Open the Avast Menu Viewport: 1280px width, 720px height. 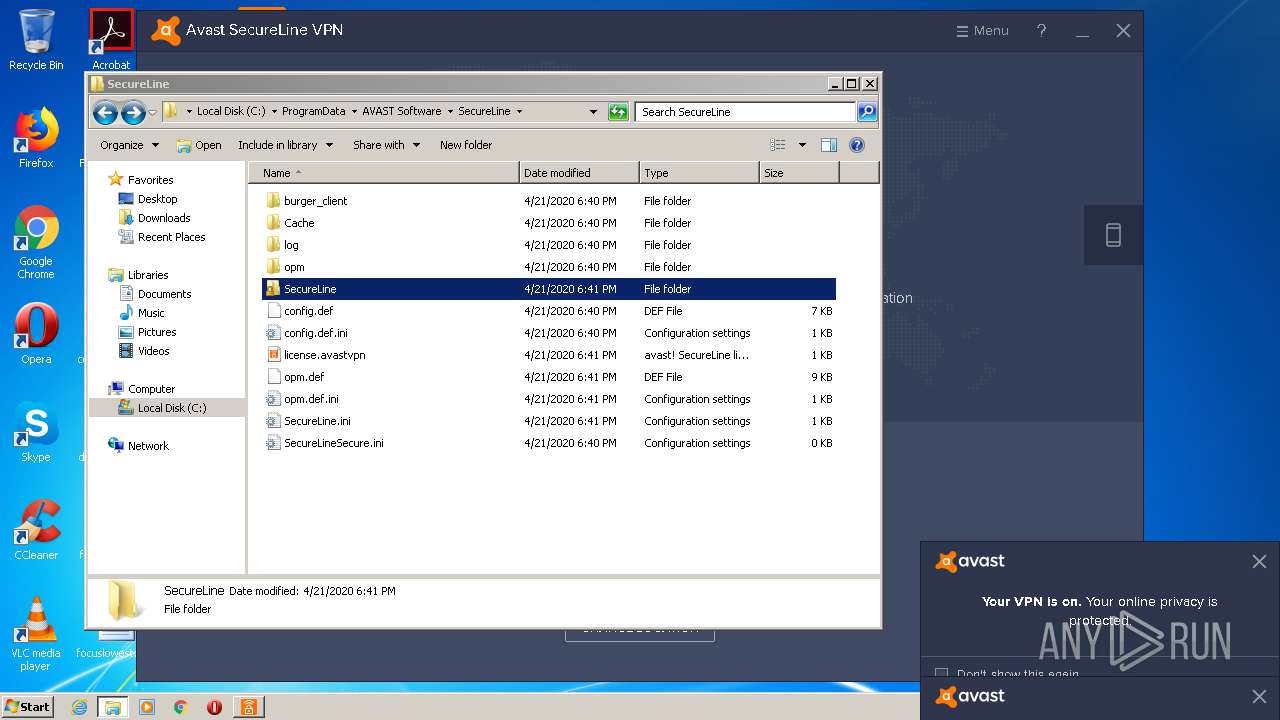tap(982, 31)
